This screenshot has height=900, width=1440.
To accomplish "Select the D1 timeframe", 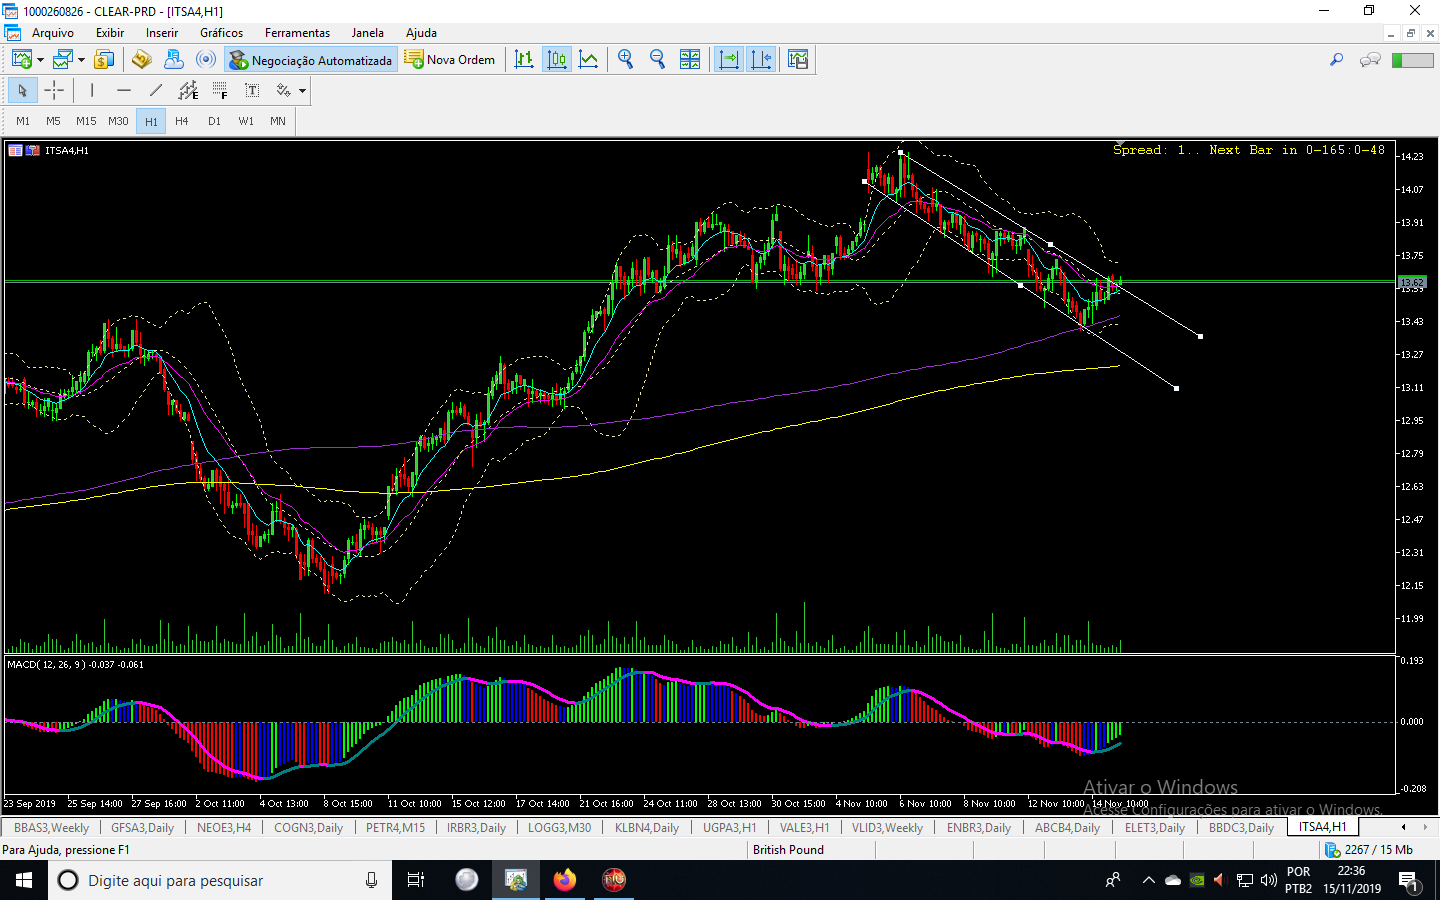I will click(x=214, y=121).
